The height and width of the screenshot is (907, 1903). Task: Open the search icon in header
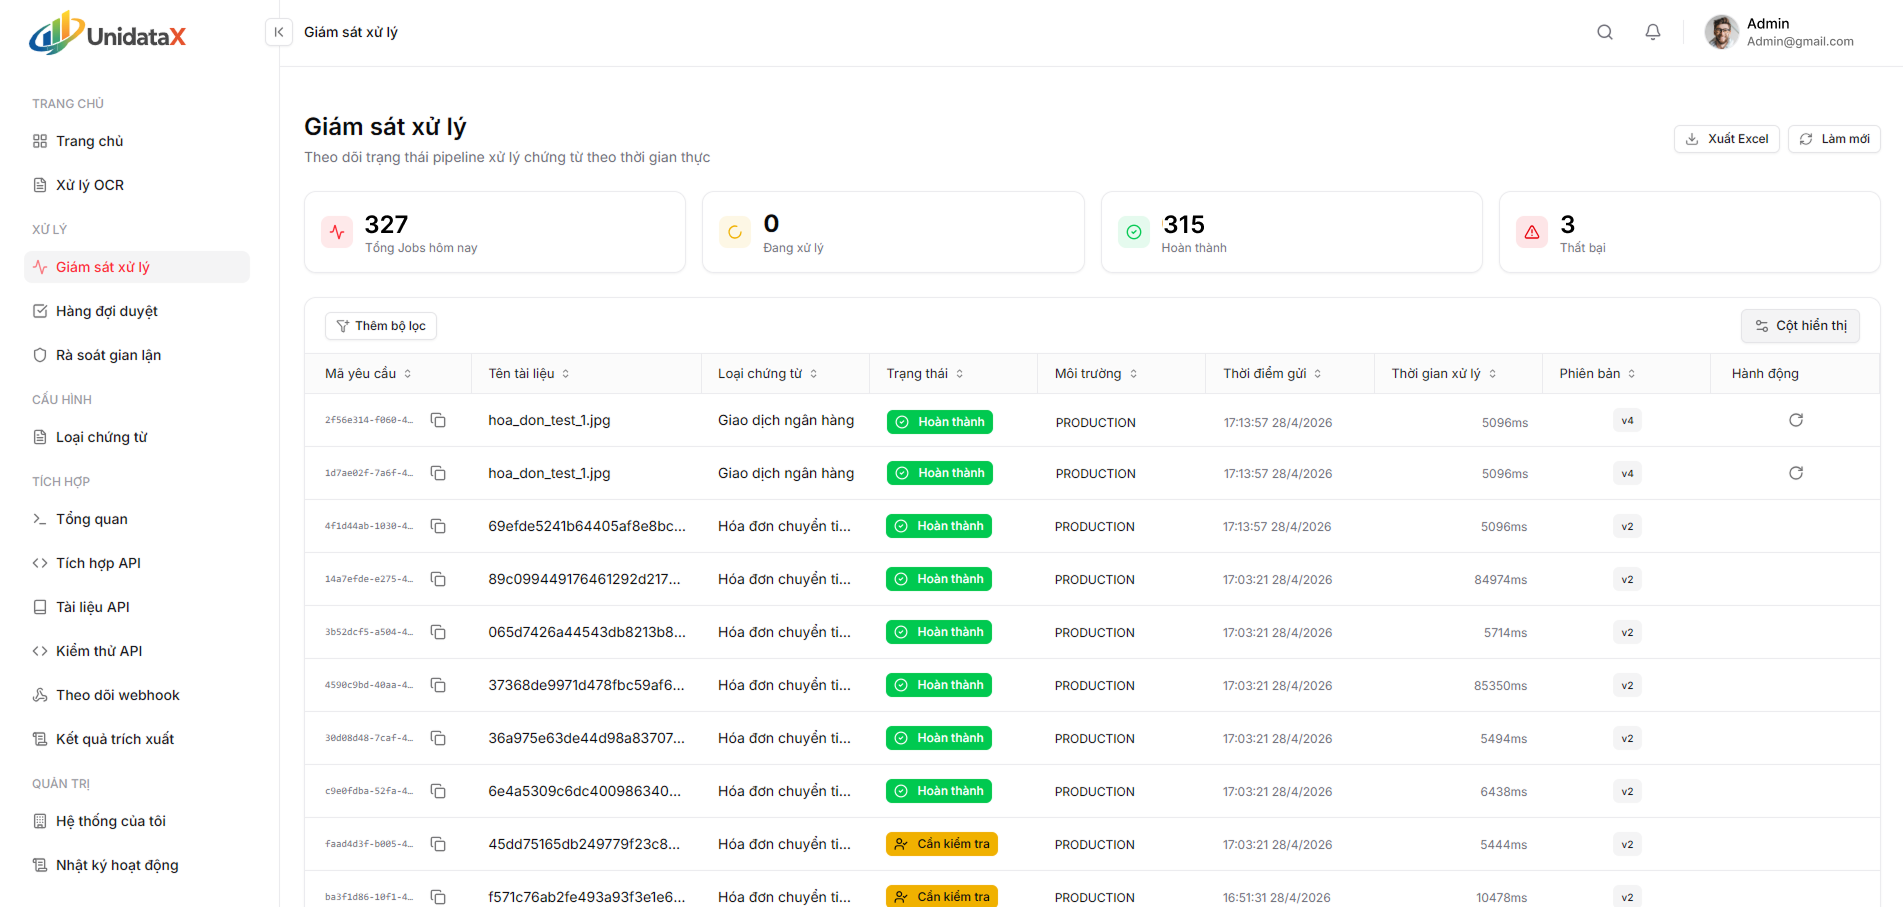1605,32
